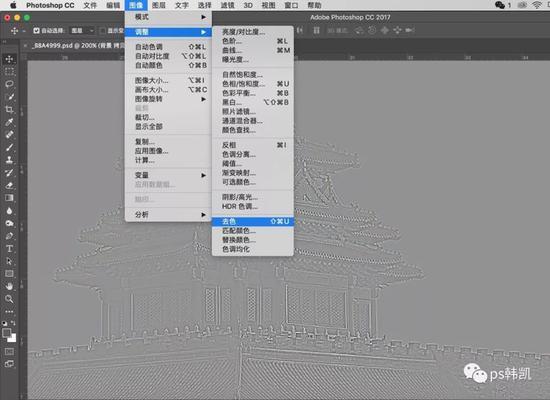The width and height of the screenshot is (550, 400).
Task: Choose 去色 from the adjustments submenu
Action: [253, 221]
